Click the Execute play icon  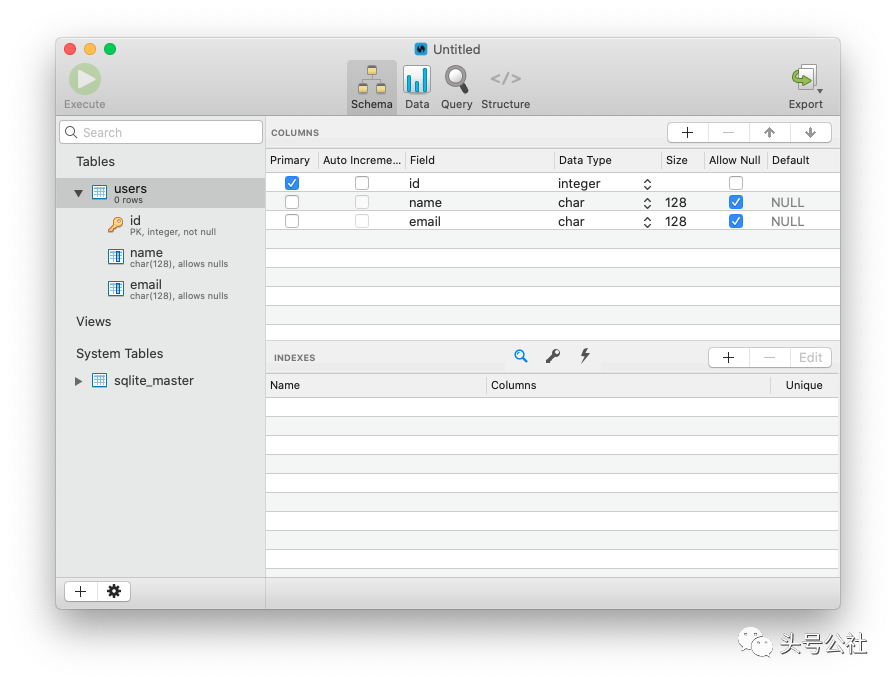(84, 80)
